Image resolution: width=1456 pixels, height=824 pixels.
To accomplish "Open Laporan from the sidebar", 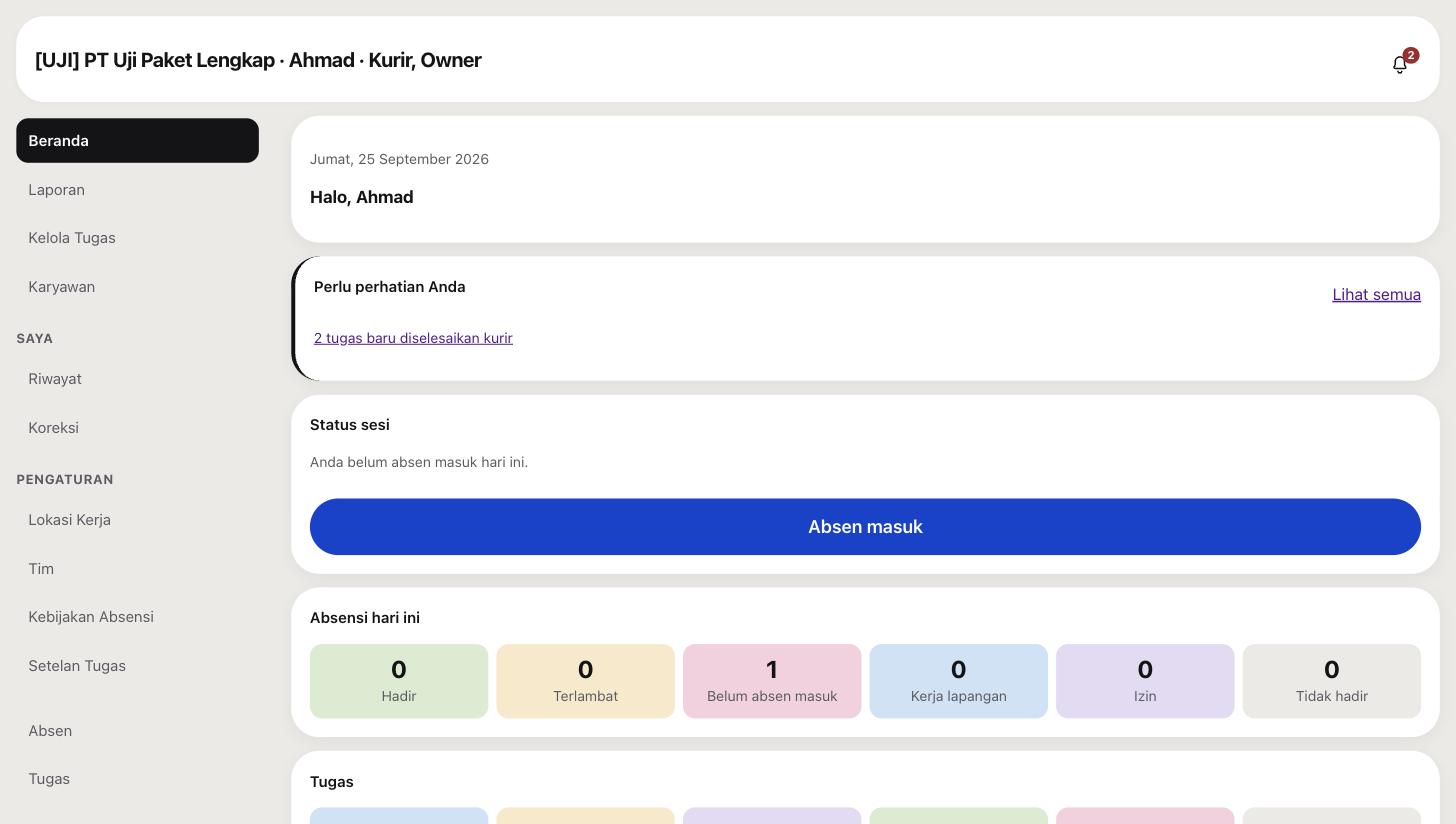I will [137, 190].
